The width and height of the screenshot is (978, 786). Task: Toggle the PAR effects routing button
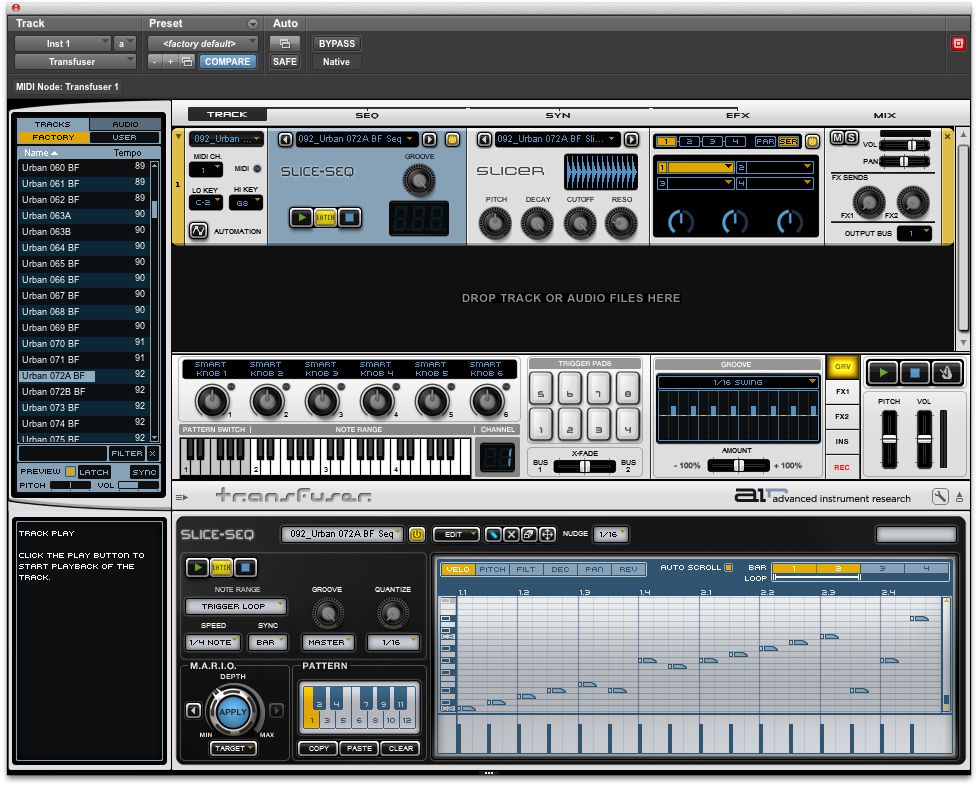pyautogui.click(x=765, y=142)
